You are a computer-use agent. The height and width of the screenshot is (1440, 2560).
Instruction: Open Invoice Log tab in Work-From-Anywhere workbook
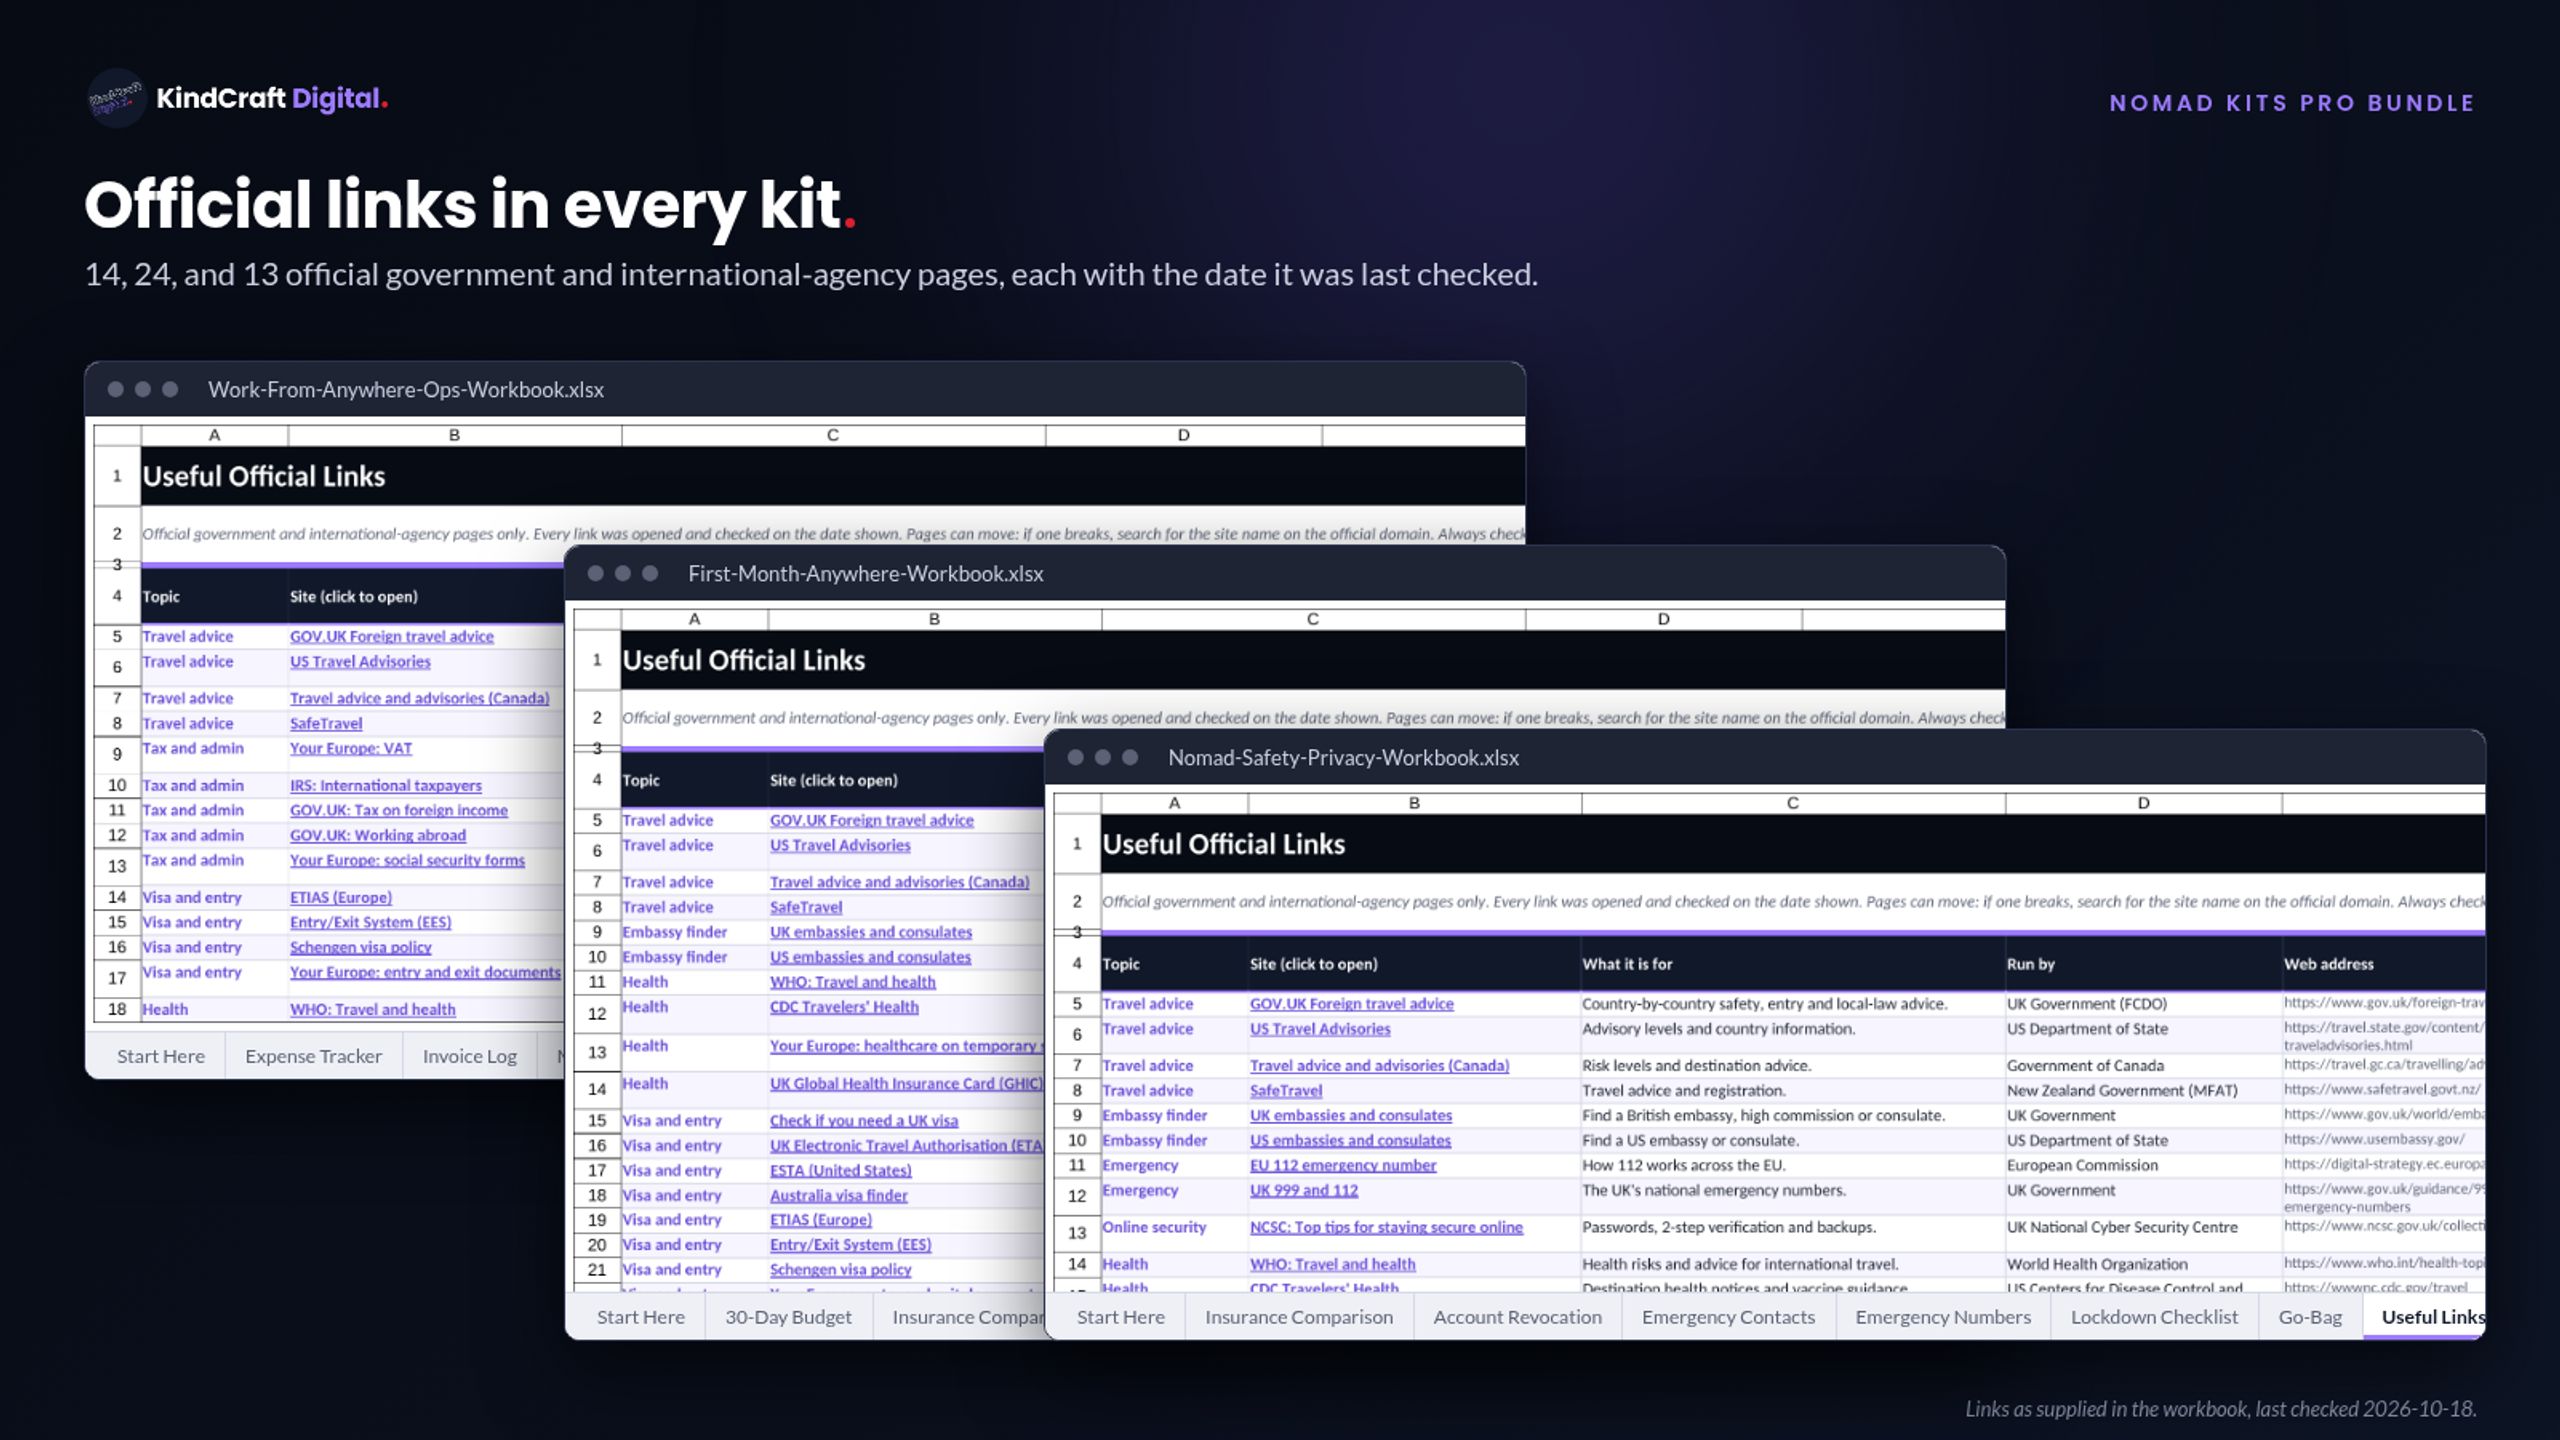[469, 1056]
